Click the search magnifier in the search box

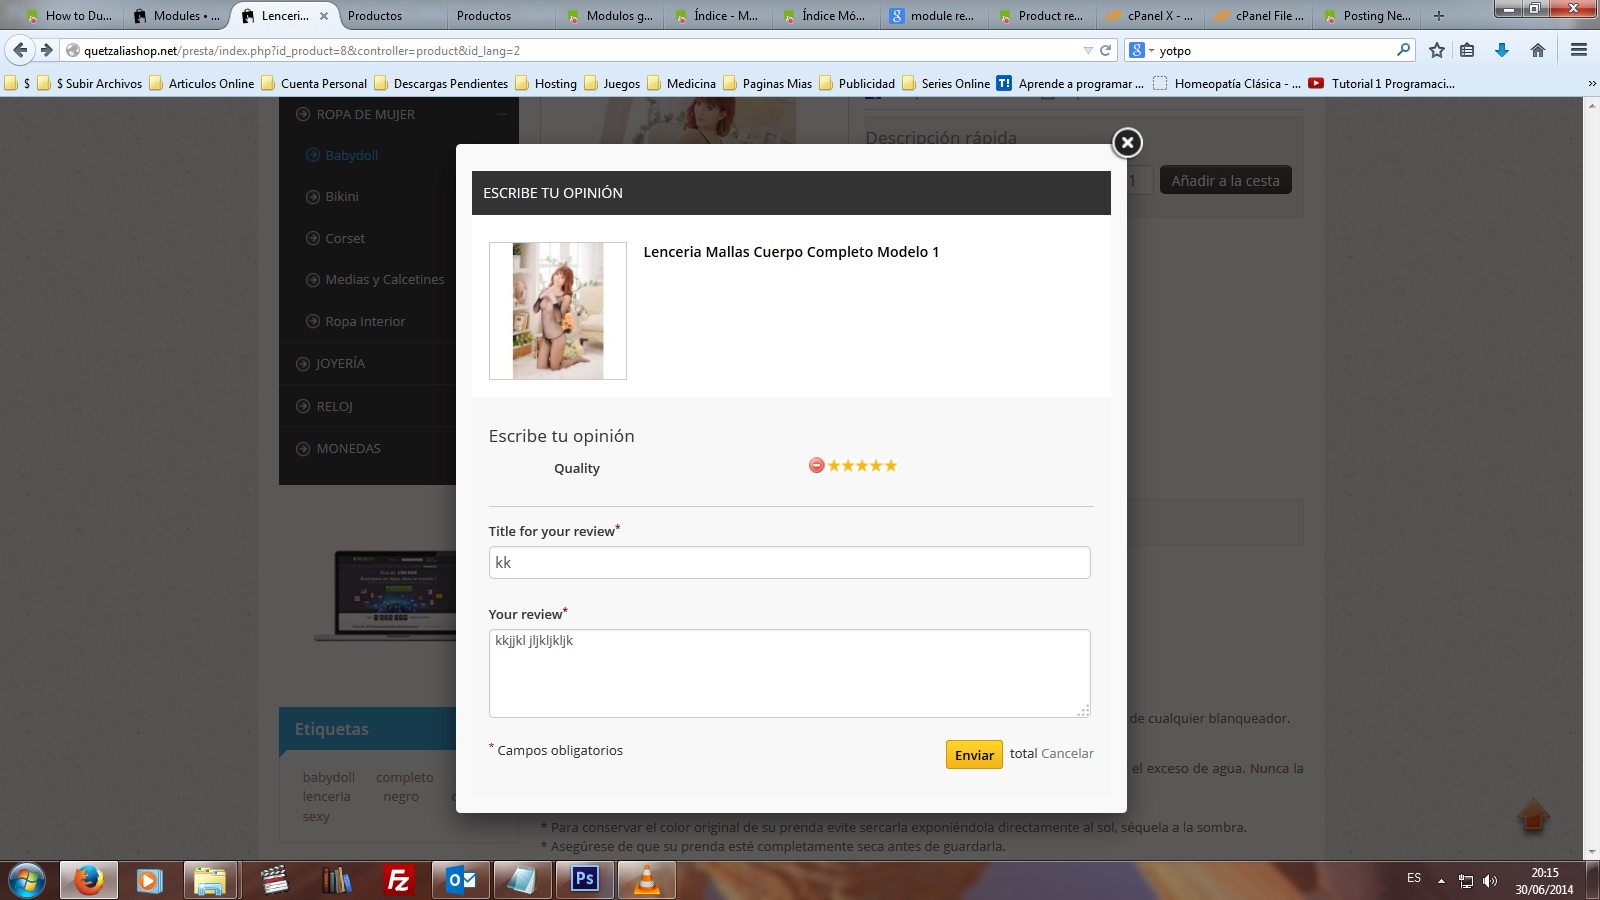click(x=1403, y=50)
